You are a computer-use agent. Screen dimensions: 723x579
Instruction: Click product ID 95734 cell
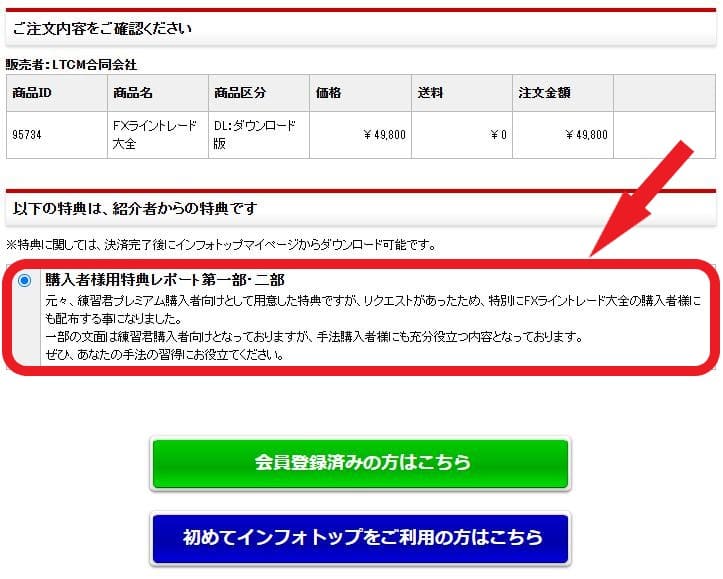[x=57, y=135]
